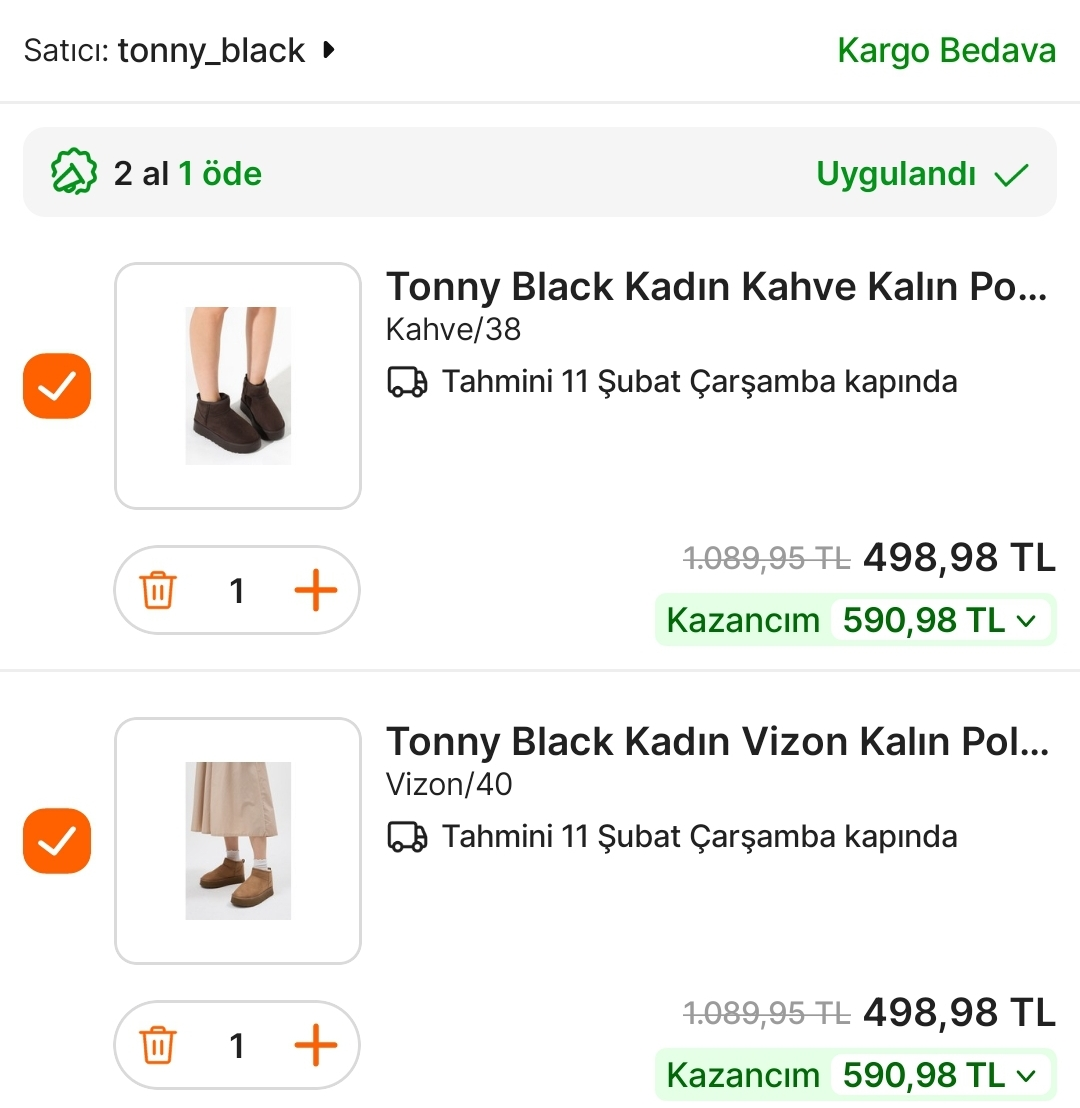Tap the Kargo Bedava label
1080x1108 pixels.
coord(946,50)
